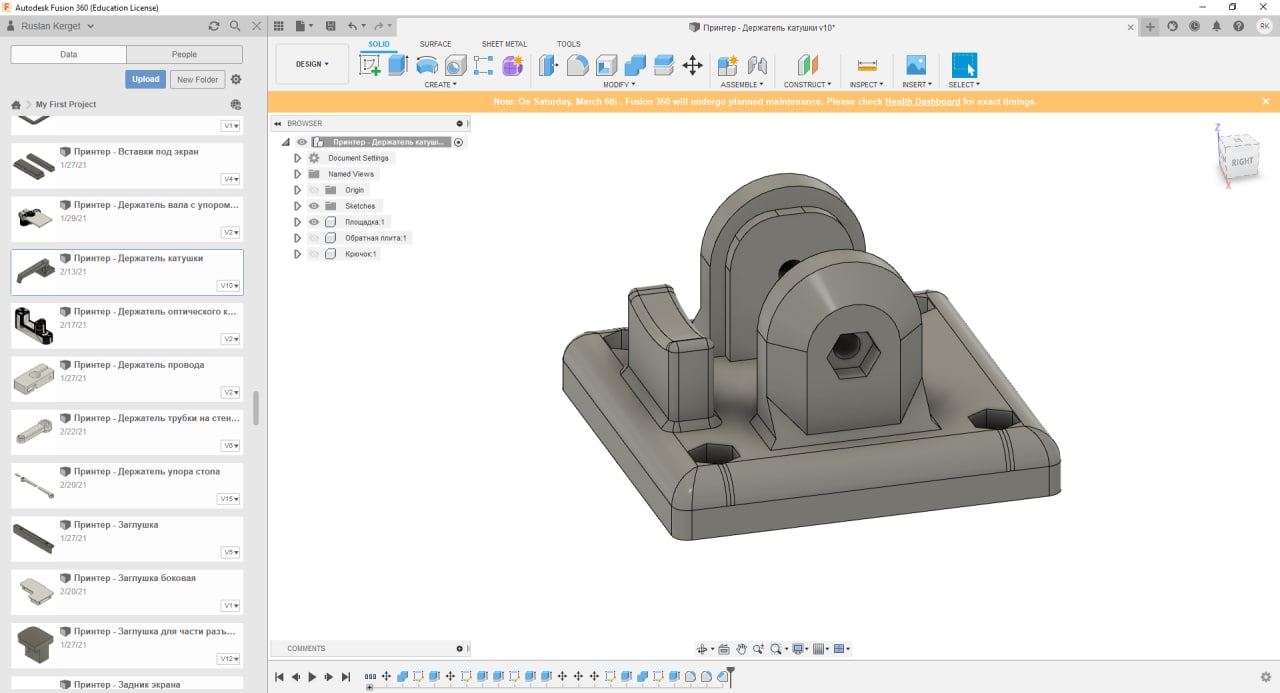
Task: Open data panel settings gear
Action: (236, 79)
